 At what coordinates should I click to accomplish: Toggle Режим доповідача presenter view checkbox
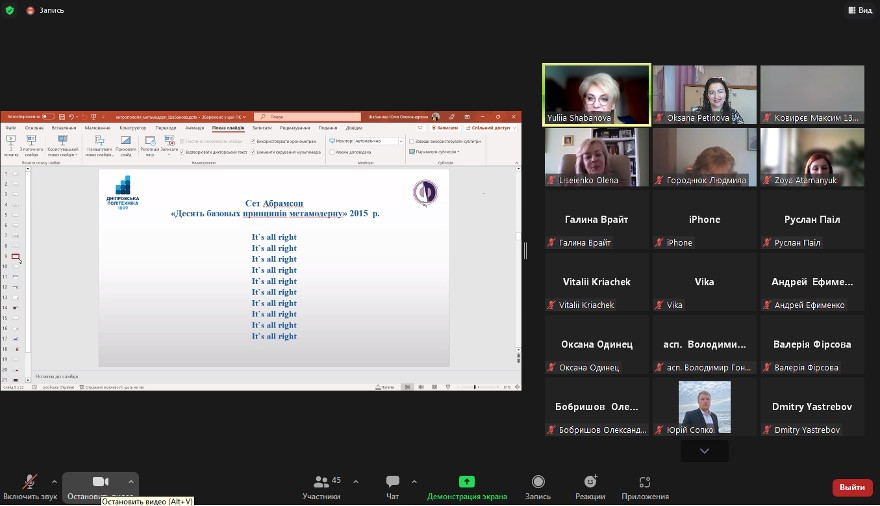(332, 152)
